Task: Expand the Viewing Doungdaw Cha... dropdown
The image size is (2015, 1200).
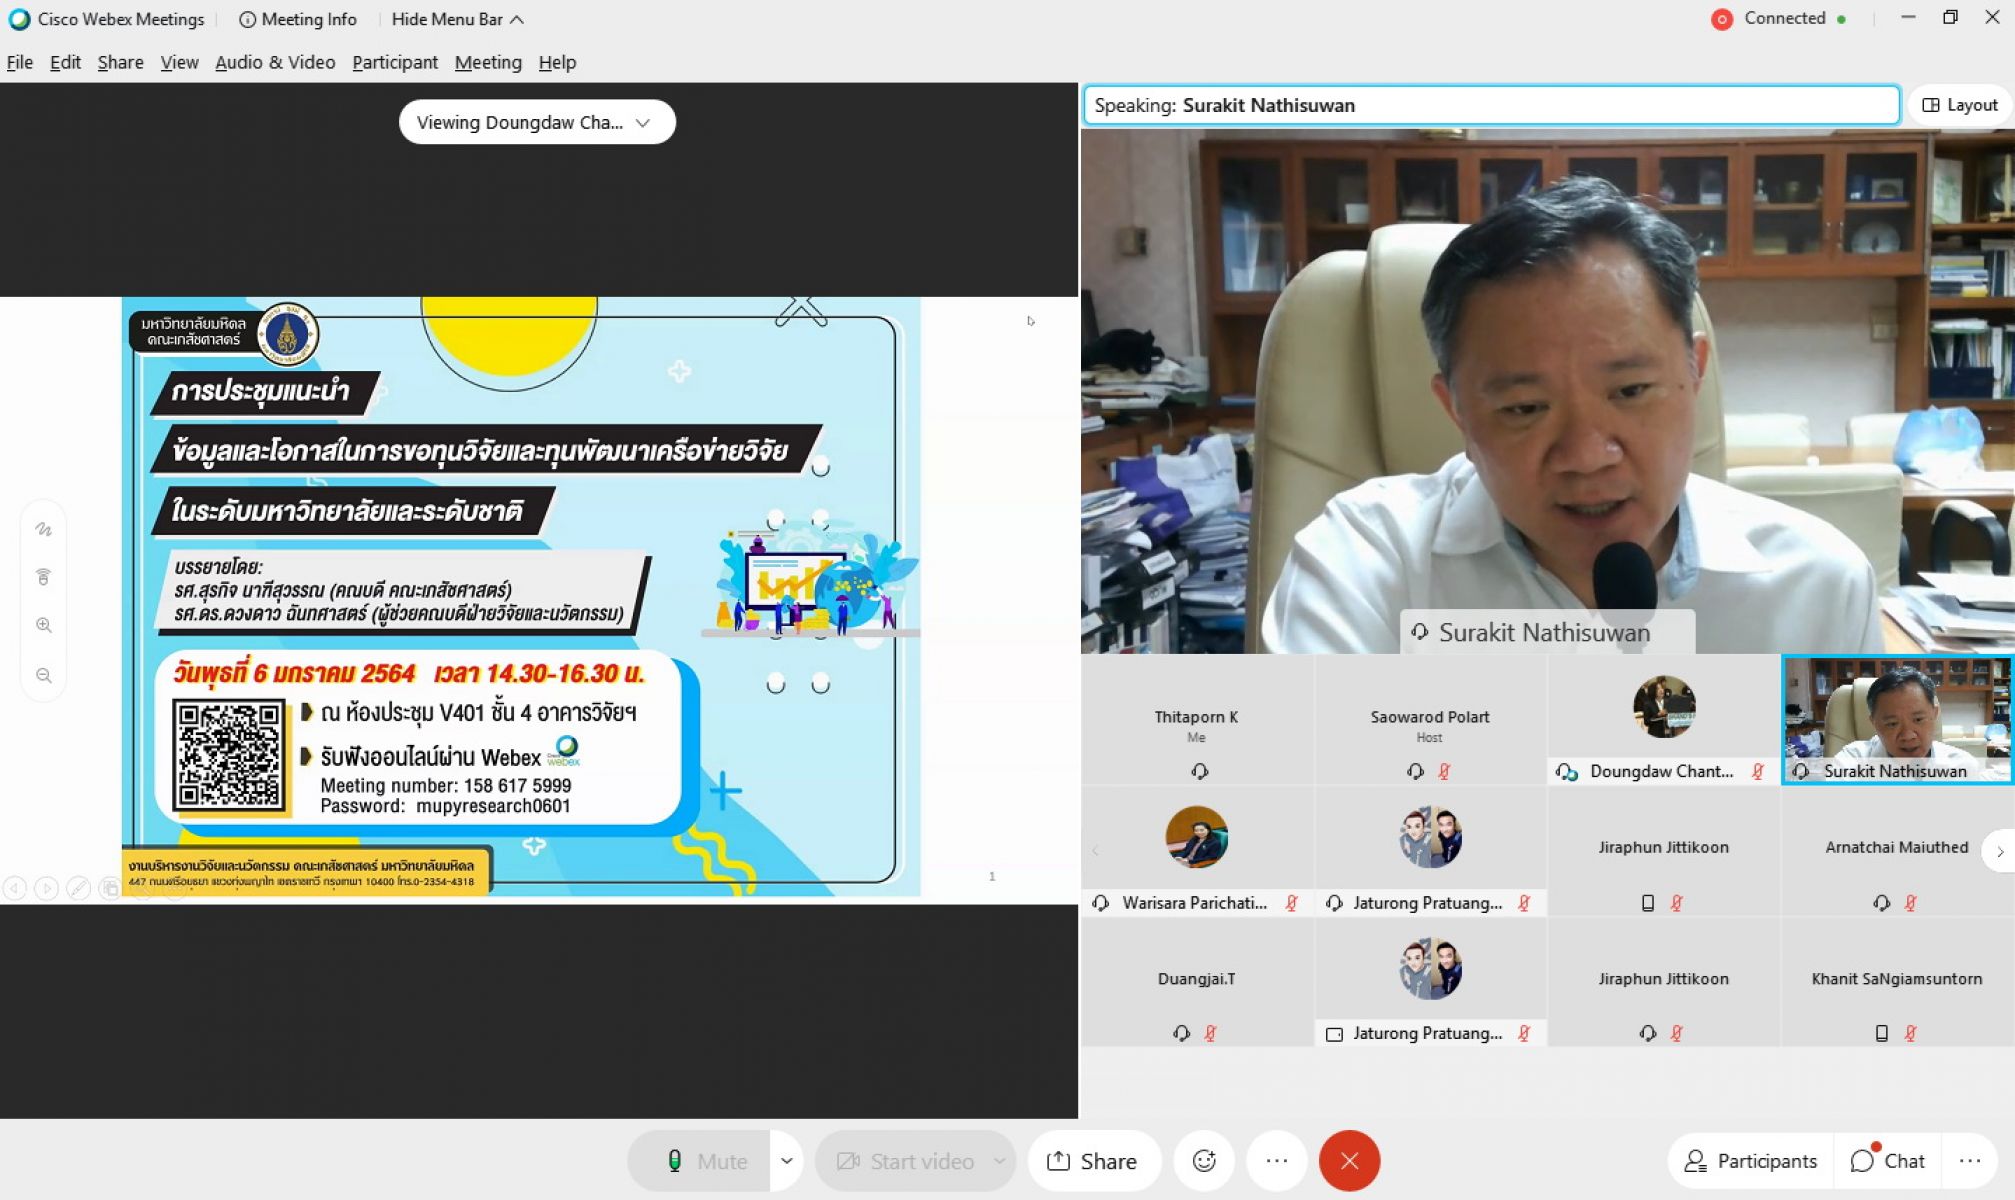Action: point(537,122)
